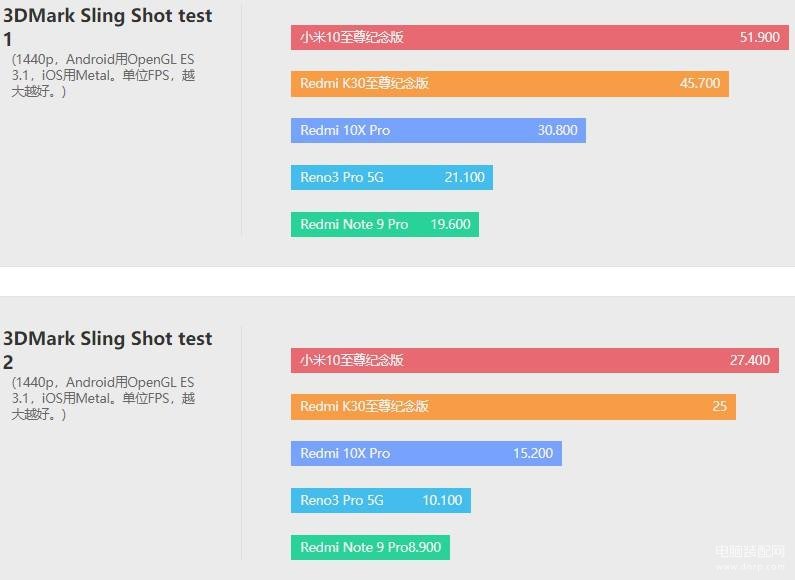Click the watermark logo in the corner
Screen dimensions: 795x580
click(x=750, y=557)
